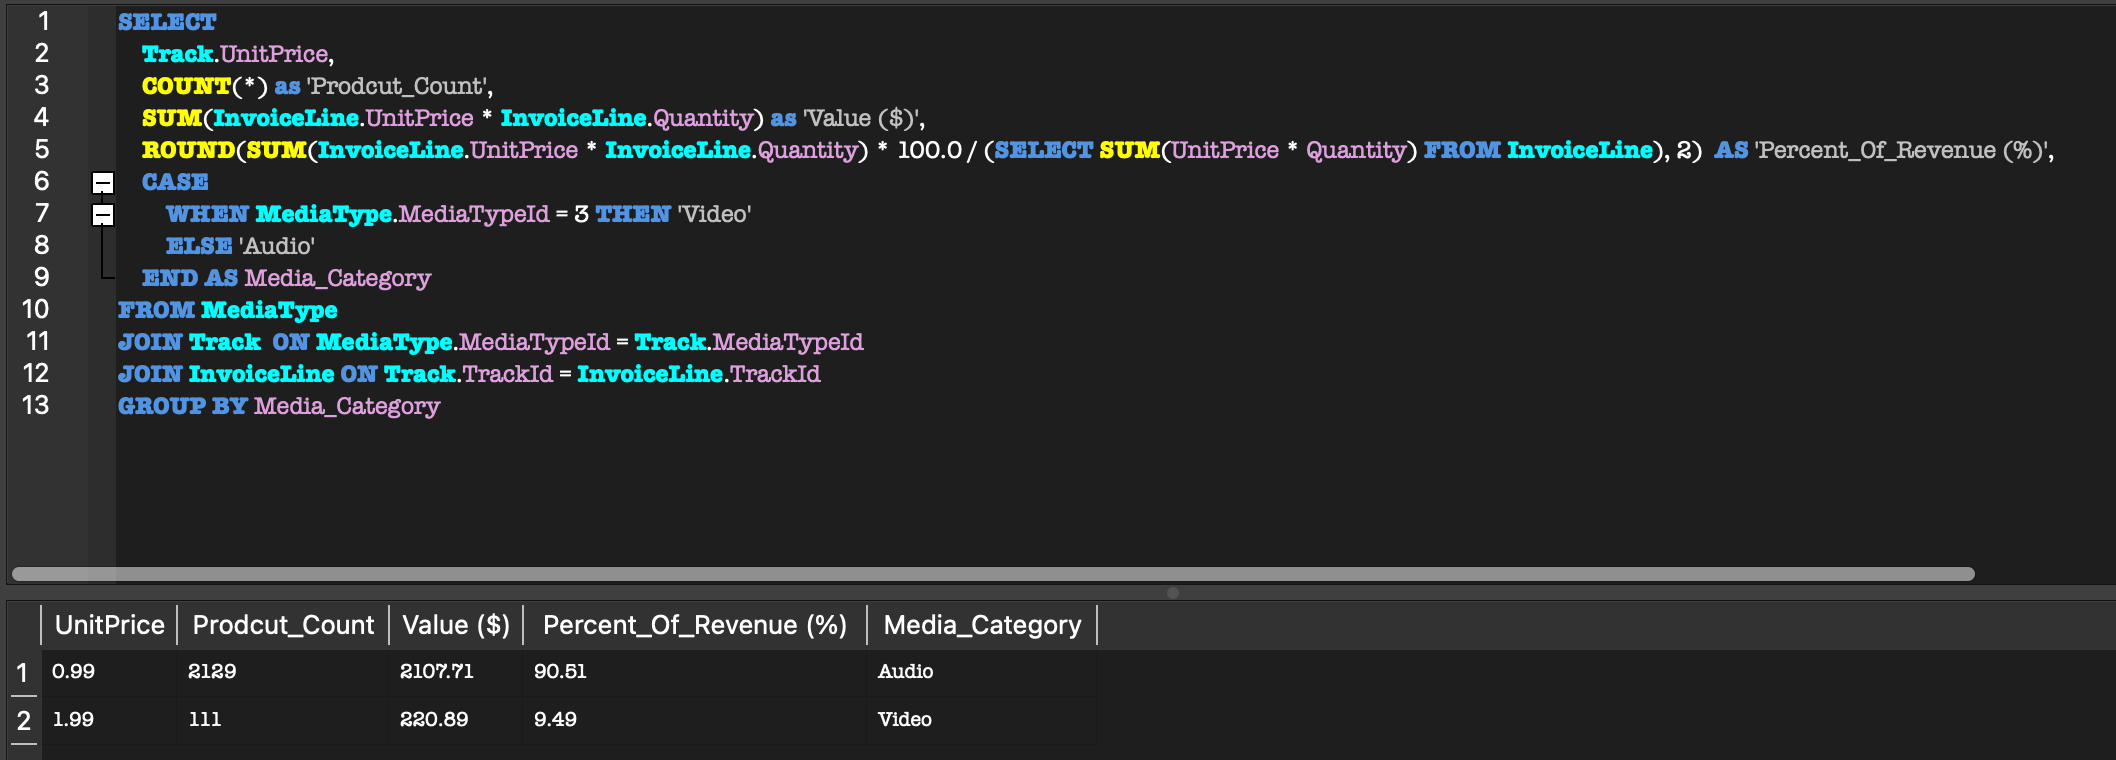The width and height of the screenshot is (2116, 760).
Task: Select the cell showing 111
Action: [283, 720]
